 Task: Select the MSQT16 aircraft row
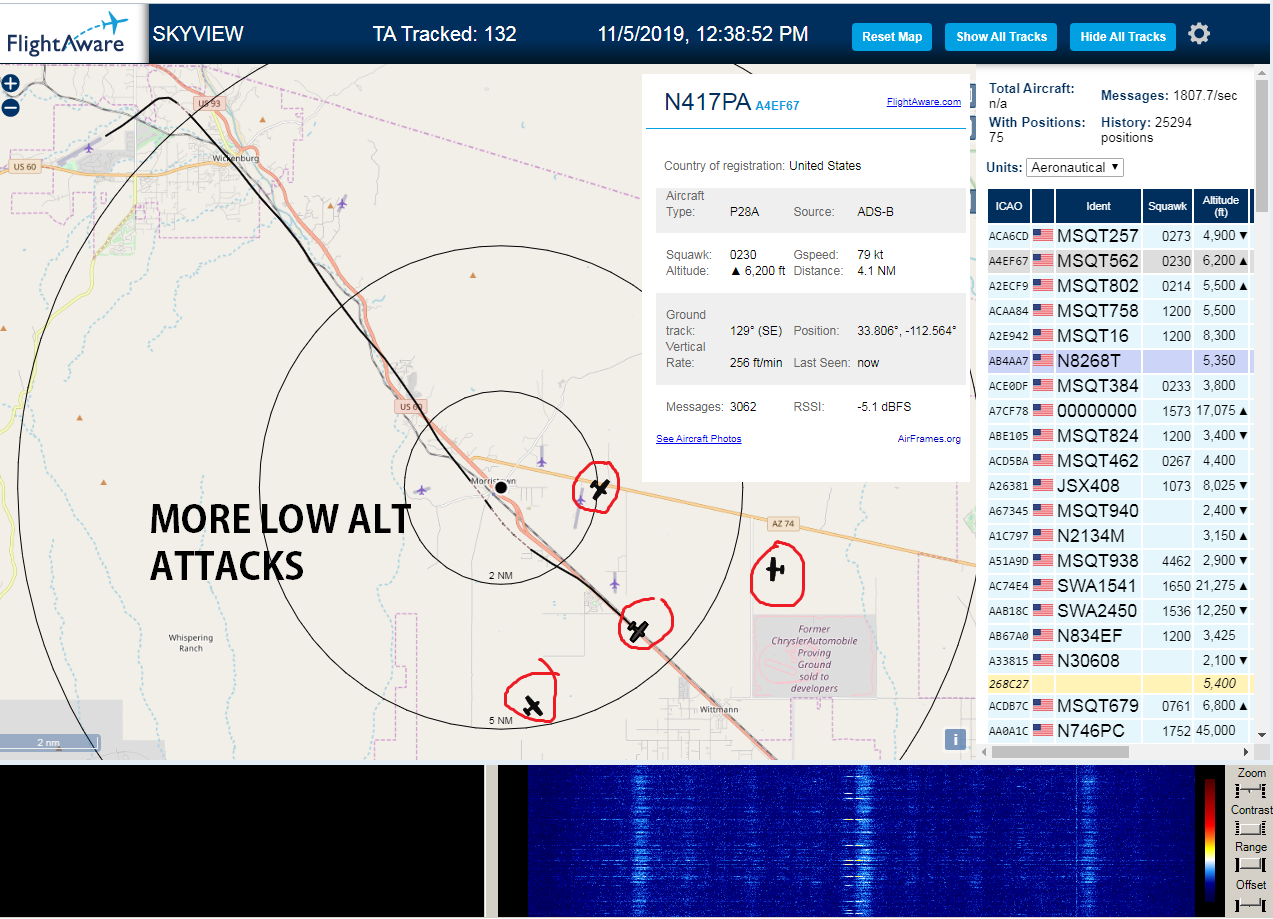click(1119, 336)
